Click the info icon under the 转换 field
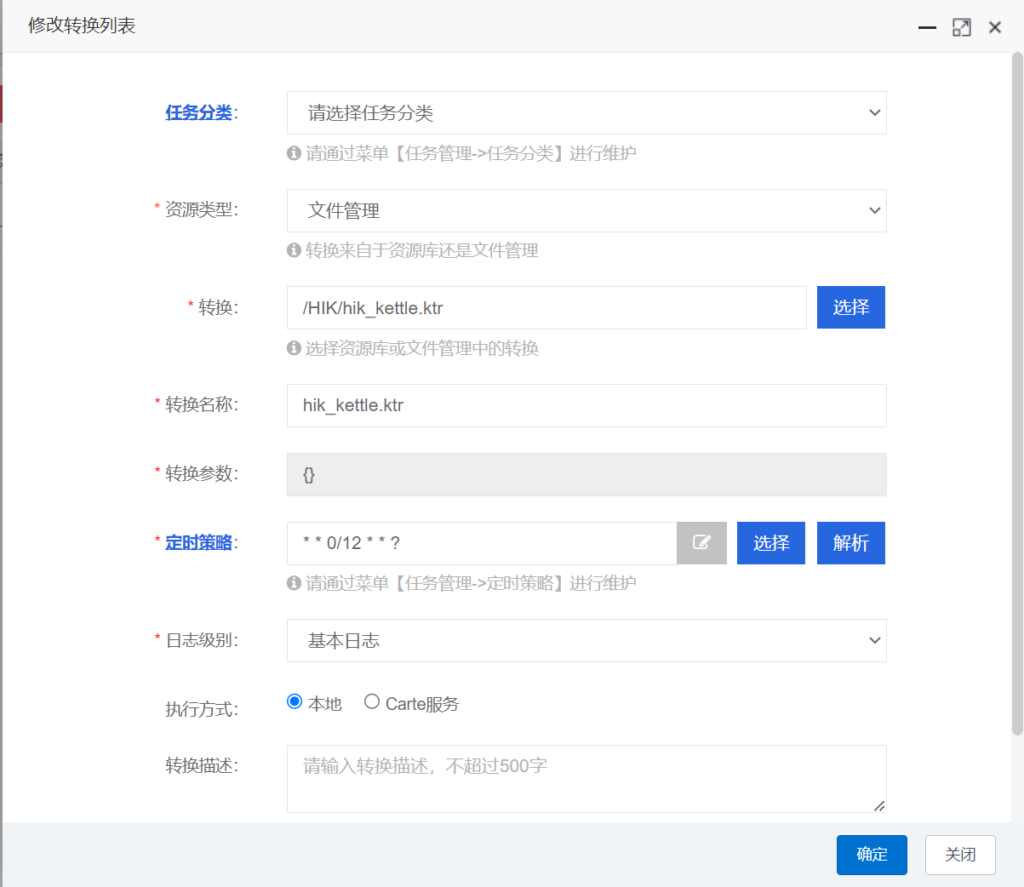 tap(294, 348)
